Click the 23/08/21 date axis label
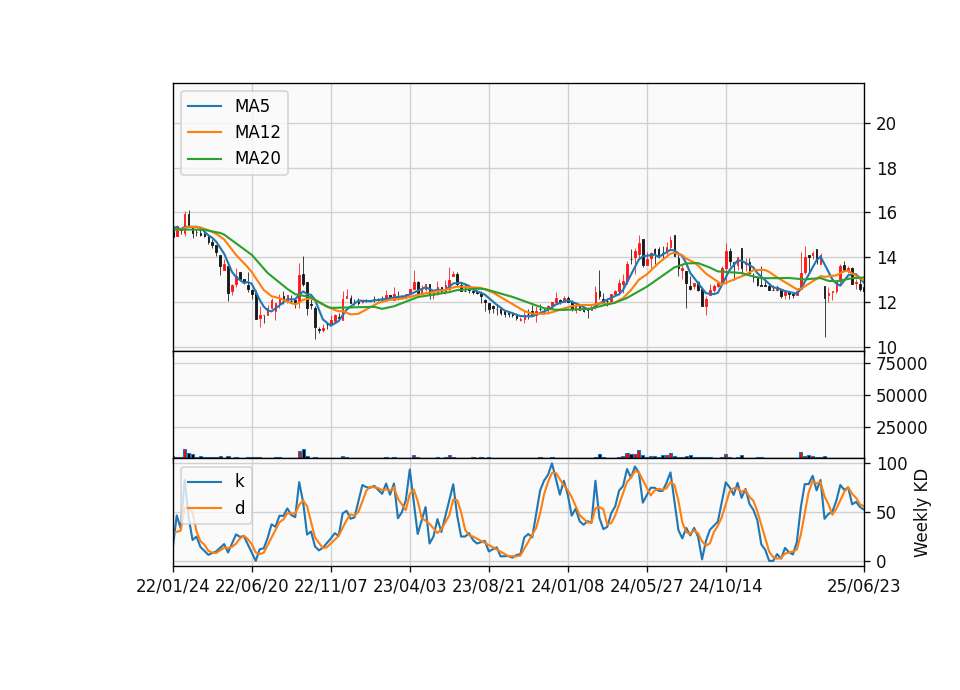The image size is (960, 690). (x=489, y=586)
